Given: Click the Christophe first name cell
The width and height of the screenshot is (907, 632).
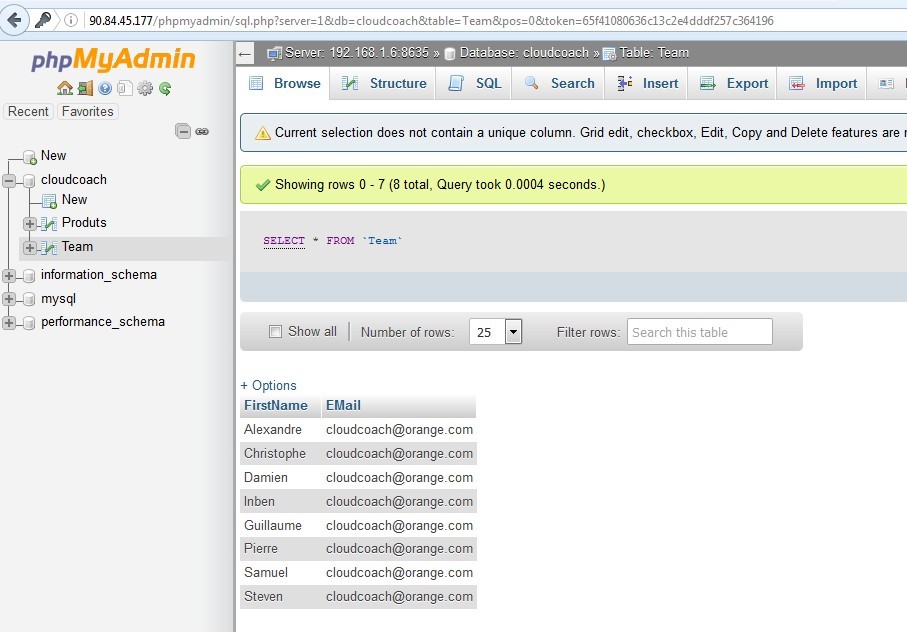Looking at the screenshot, I should 281,453.
